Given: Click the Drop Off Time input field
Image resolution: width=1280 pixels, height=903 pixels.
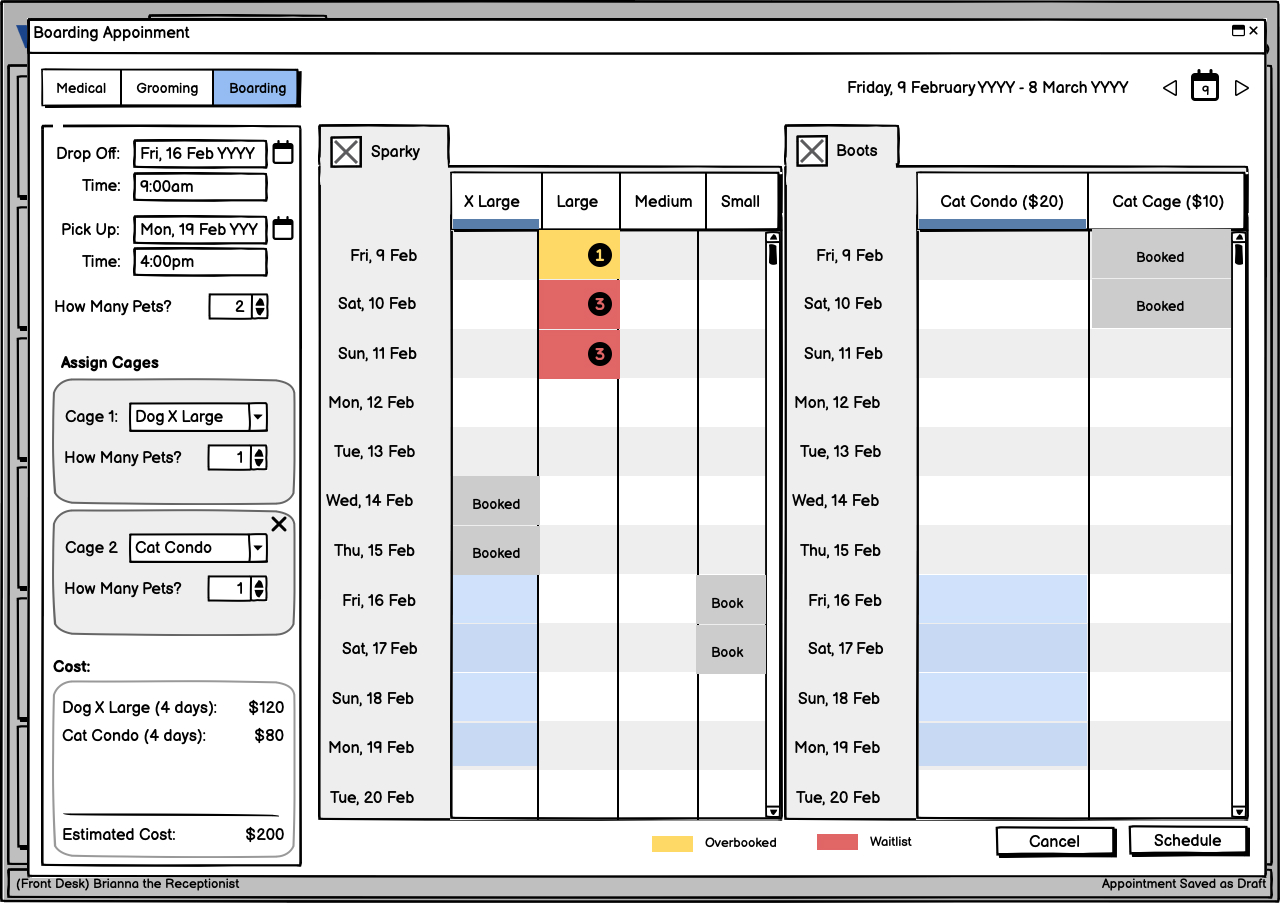Looking at the screenshot, I should 201,186.
